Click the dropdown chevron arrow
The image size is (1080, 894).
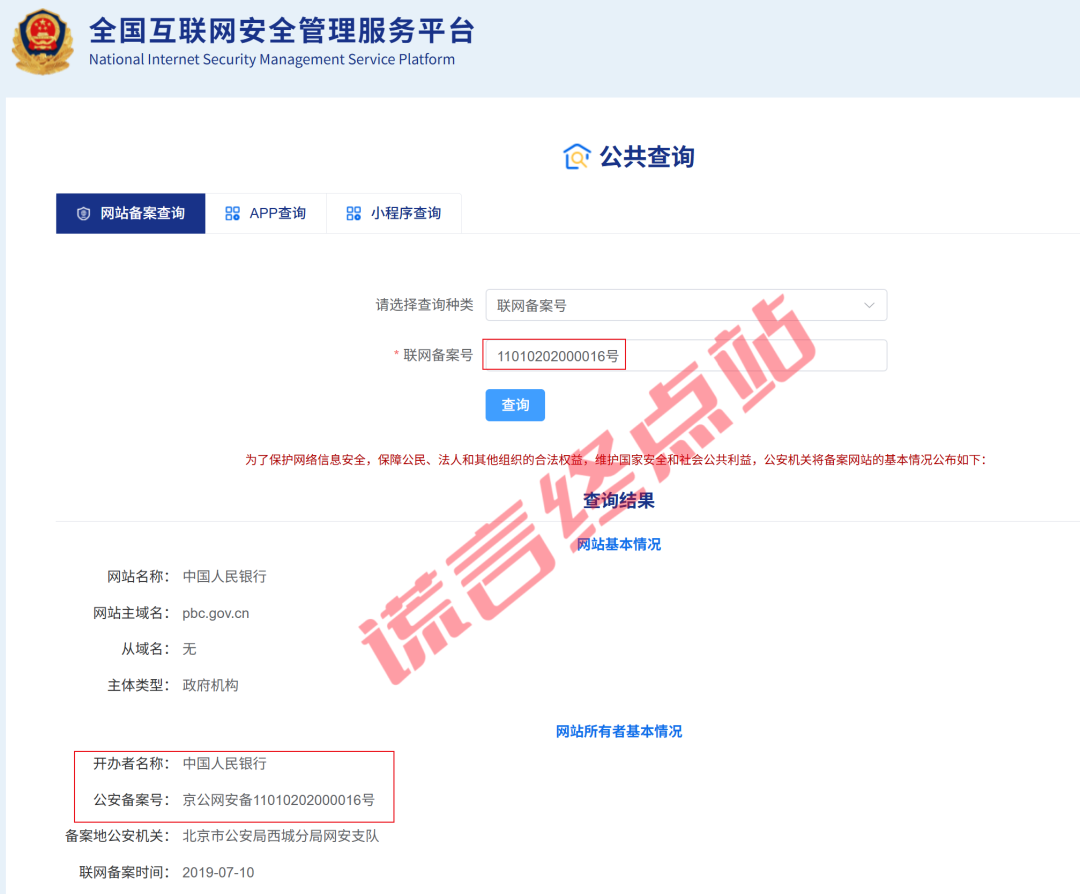869,305
